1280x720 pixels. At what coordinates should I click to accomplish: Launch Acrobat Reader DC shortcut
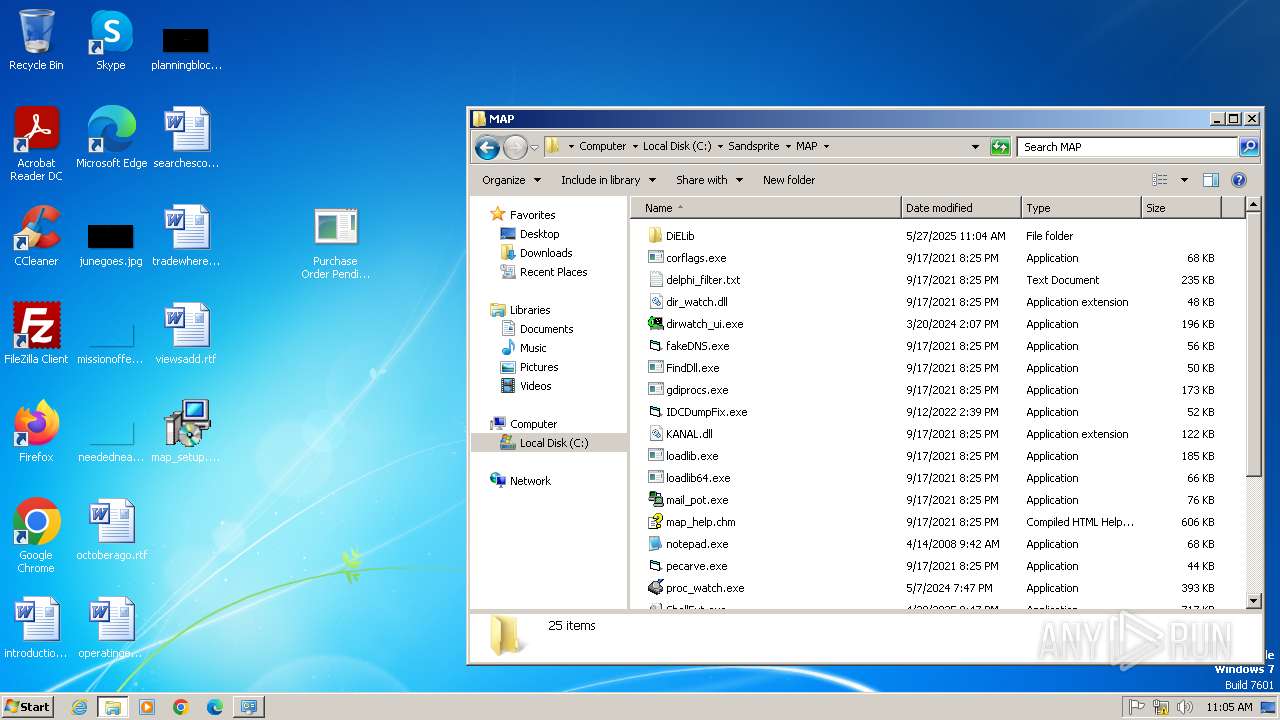[x=36, y=143]
